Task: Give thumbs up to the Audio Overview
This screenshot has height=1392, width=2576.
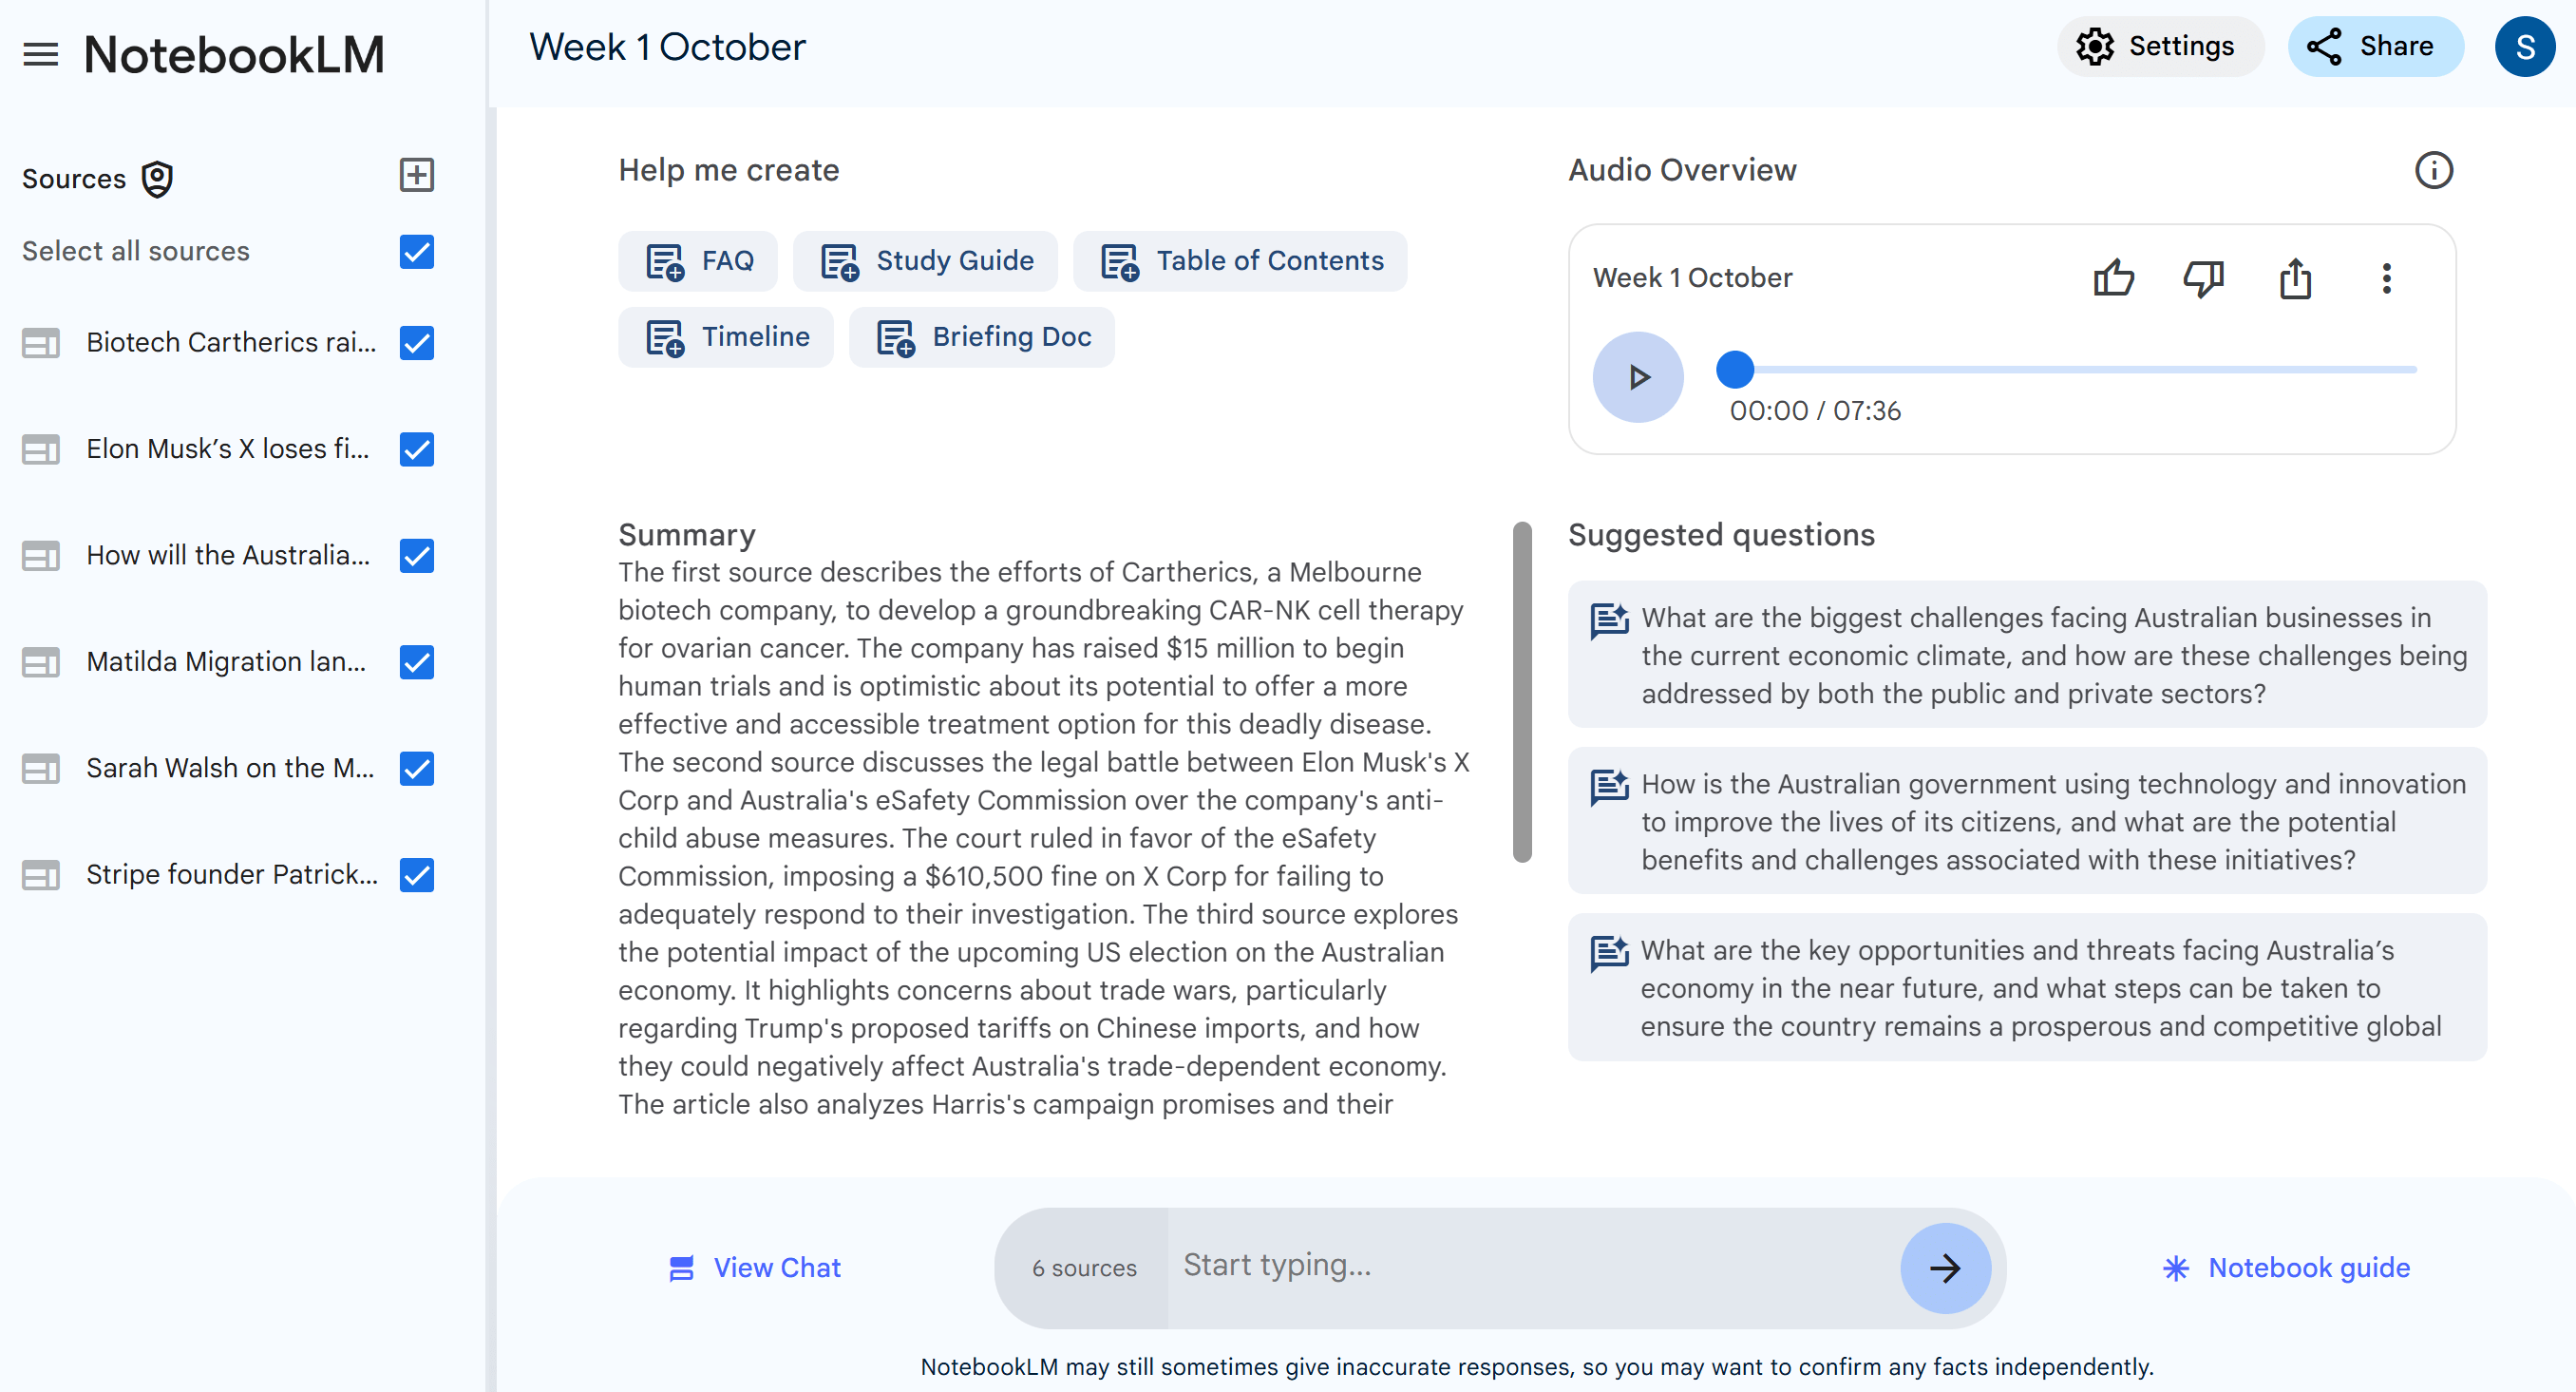Action: tap(2114, 279)
